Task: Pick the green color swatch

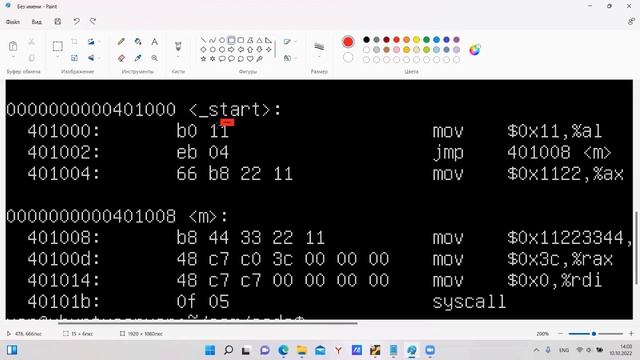Action: [427, 40]
